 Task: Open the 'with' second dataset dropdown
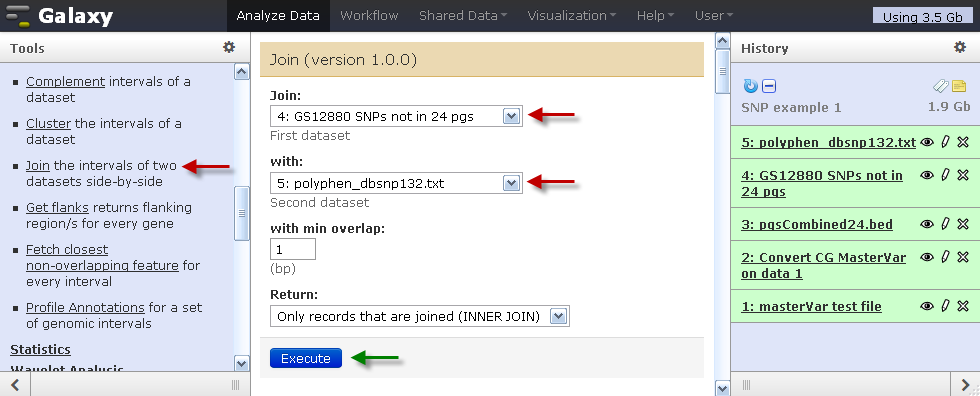tap(396, 184)
